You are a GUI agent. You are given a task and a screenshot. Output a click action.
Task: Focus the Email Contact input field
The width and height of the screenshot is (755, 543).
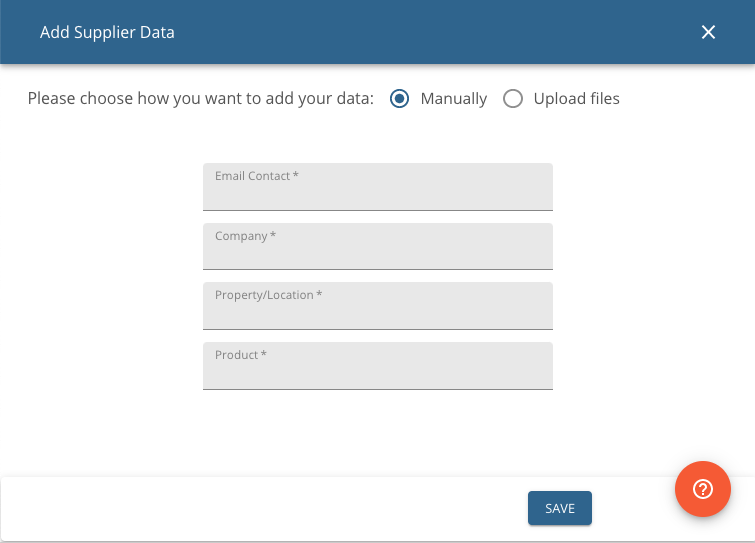tap(378, 187)
